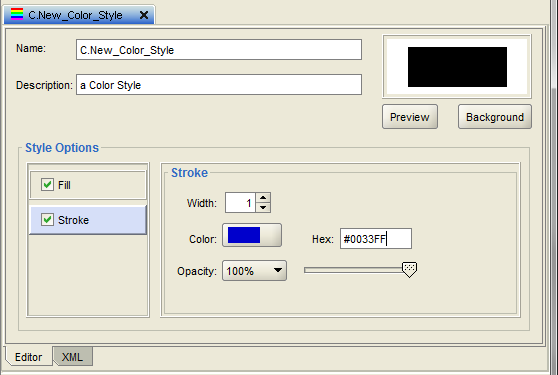This screenshot has width=558, height=375.
Task: Switch to the XML tab
Action: click(73, 356)
